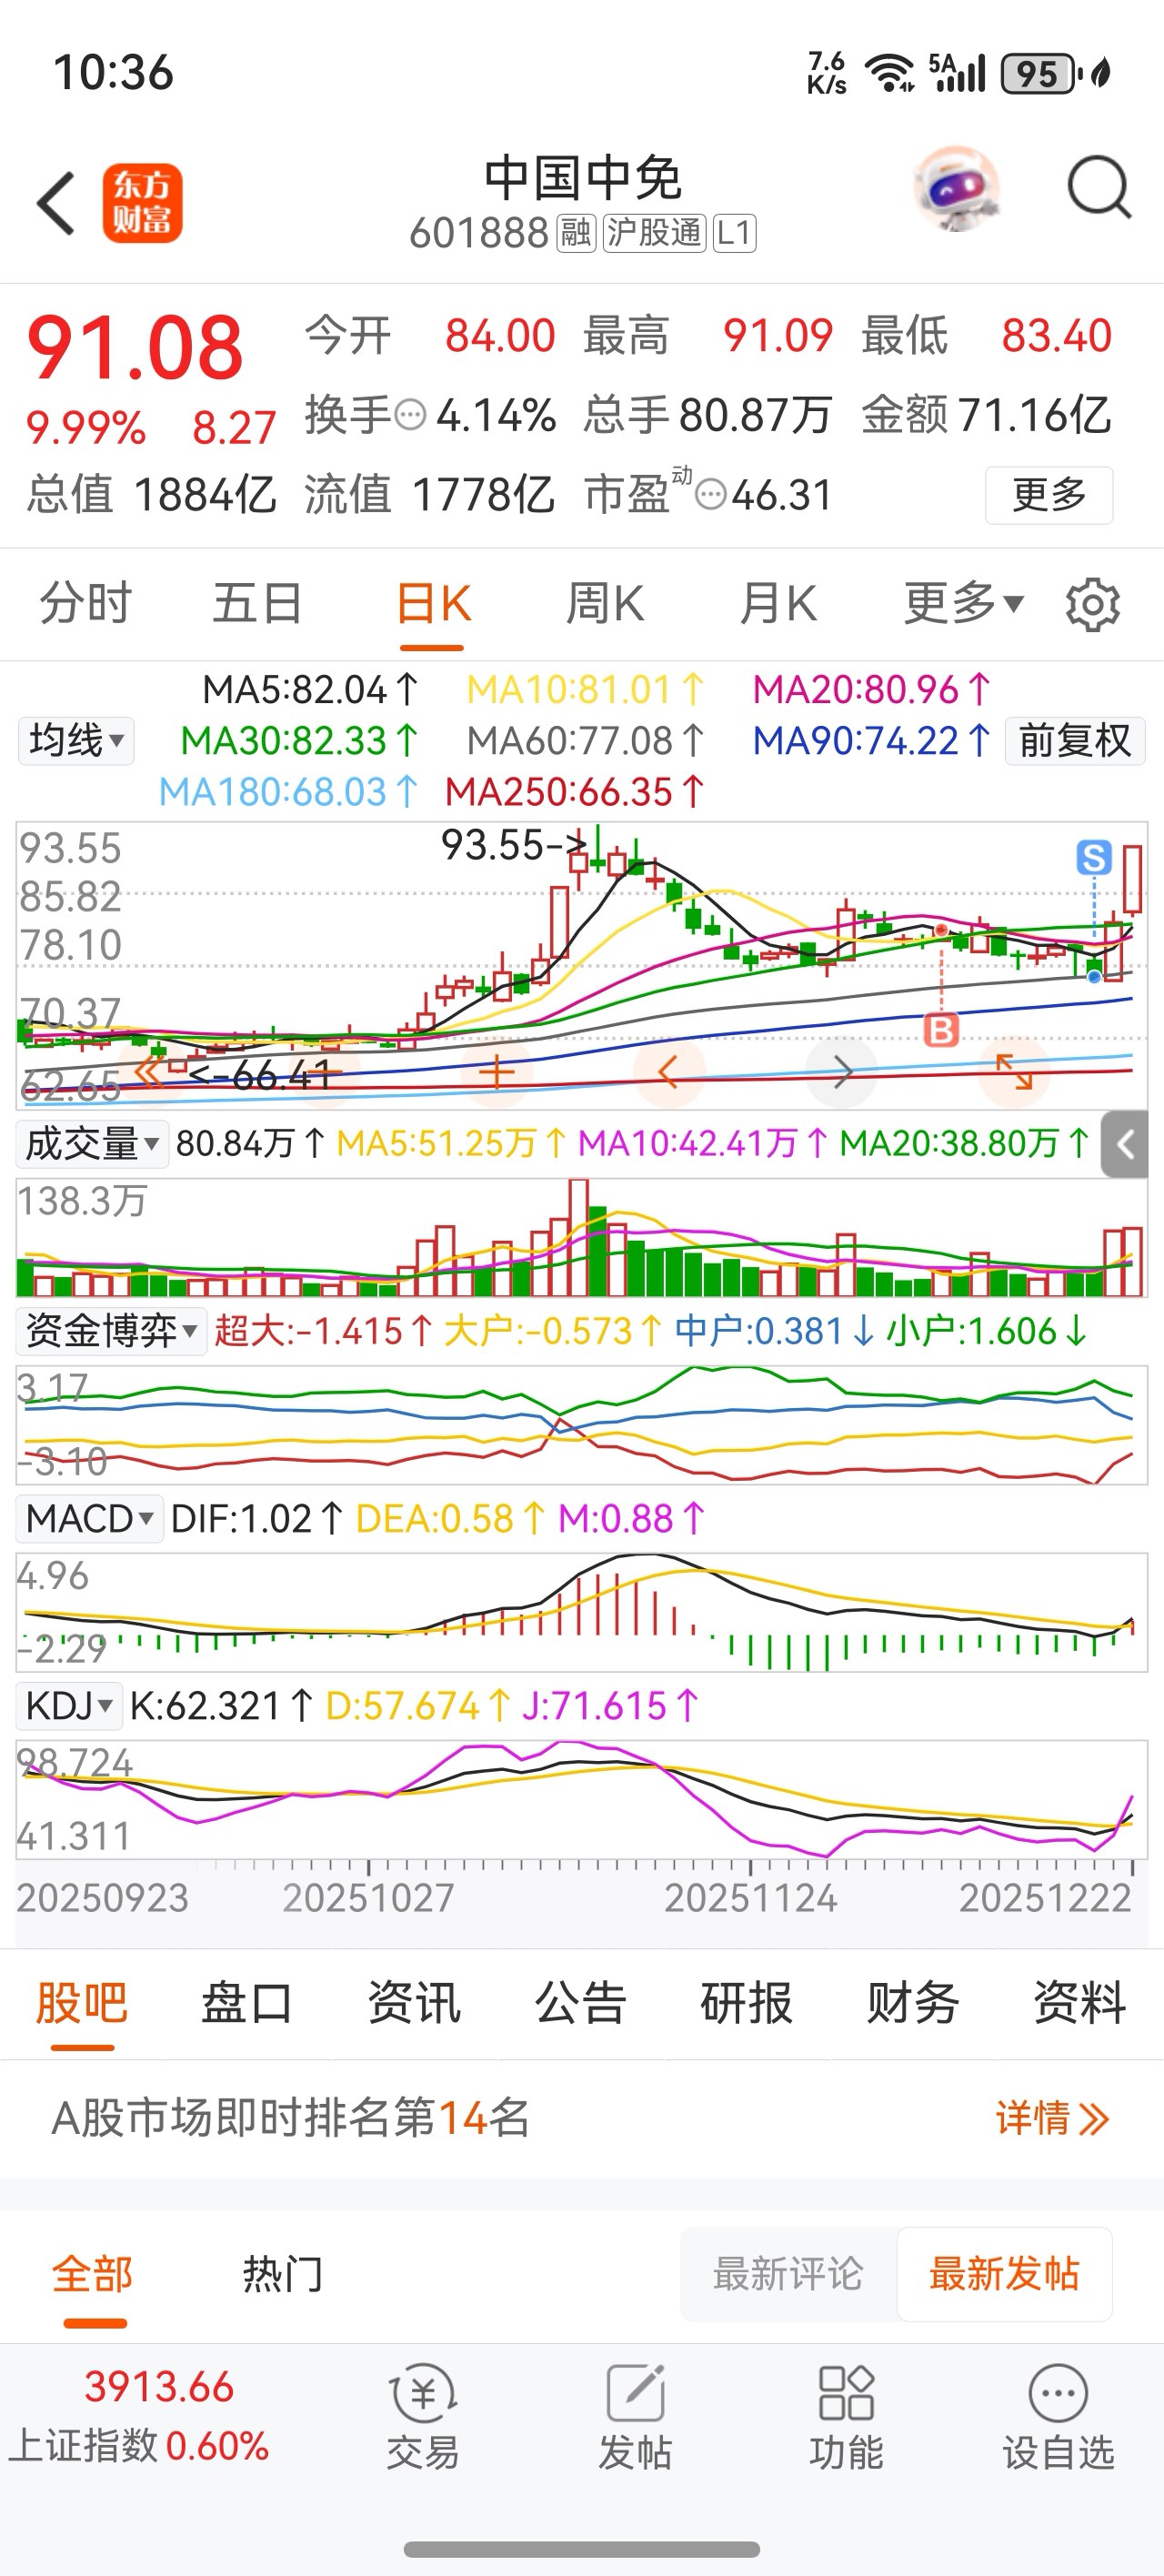Open the 功能 functions icon
1164x2576 pixels.
tap(847, 2419)
